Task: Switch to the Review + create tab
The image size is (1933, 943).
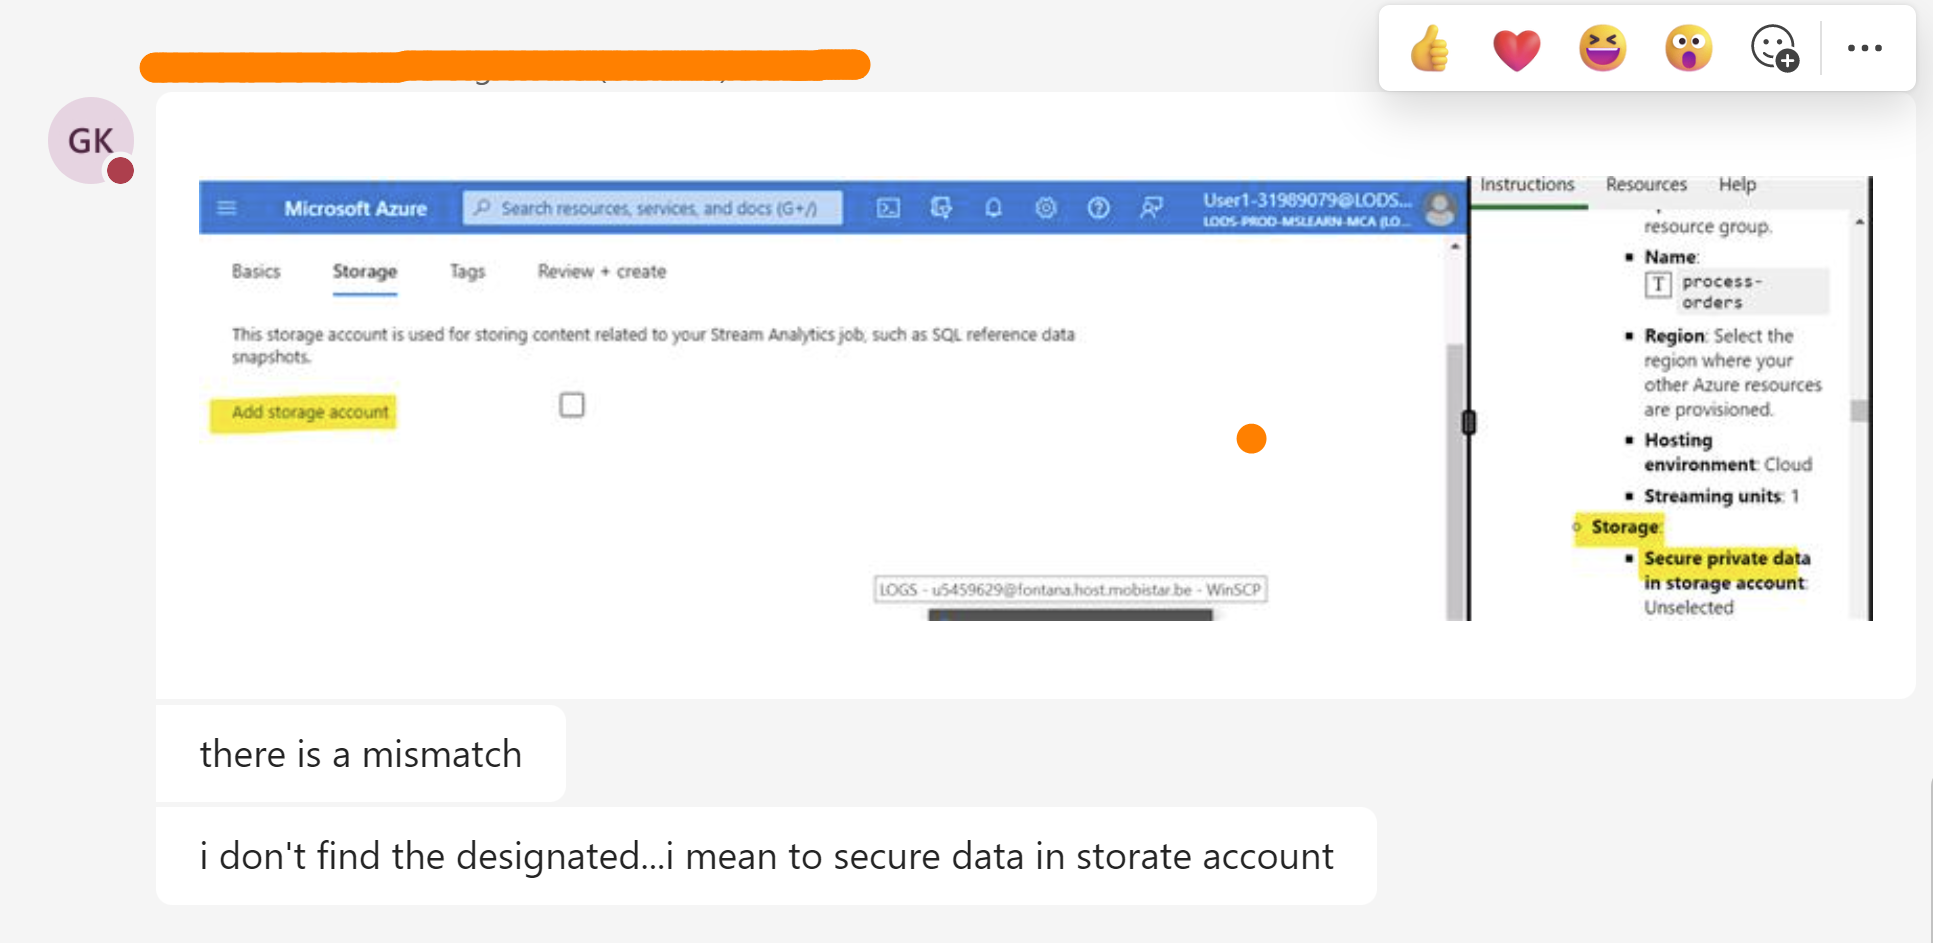Action: pyautogui.click(x=600, y=271)
